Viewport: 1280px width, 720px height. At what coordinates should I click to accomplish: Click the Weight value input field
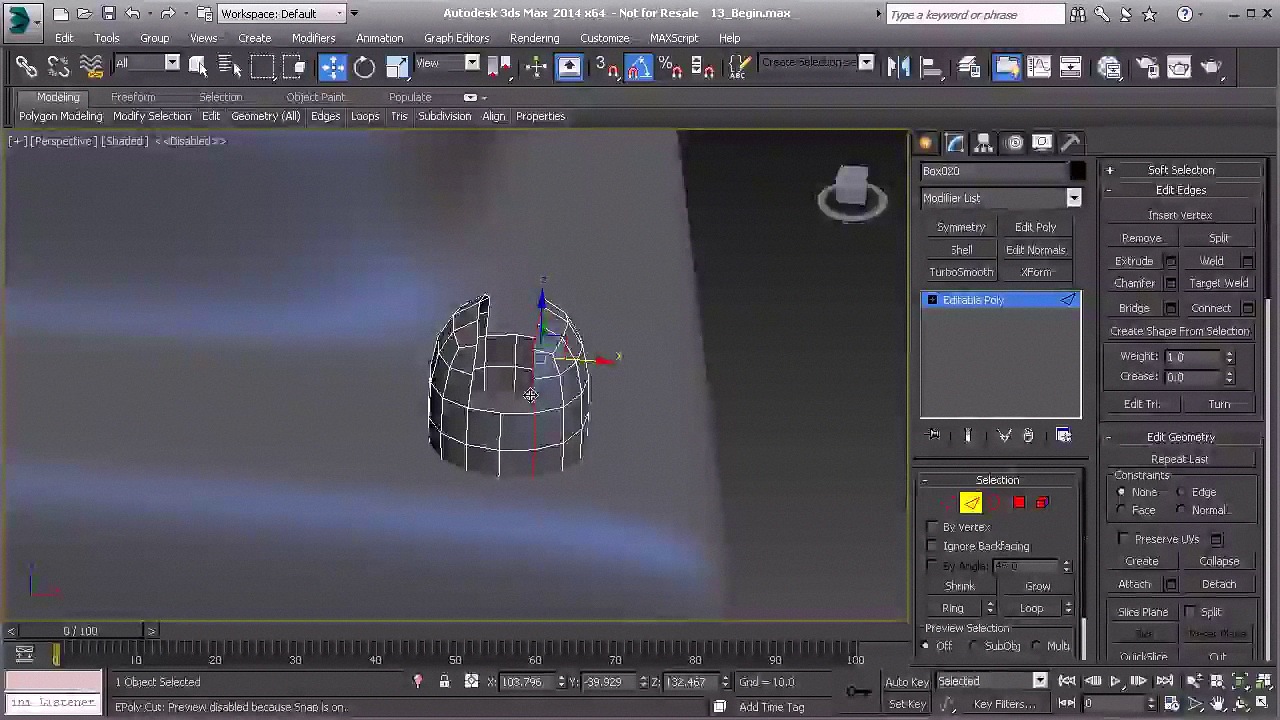coord(1193,357)
